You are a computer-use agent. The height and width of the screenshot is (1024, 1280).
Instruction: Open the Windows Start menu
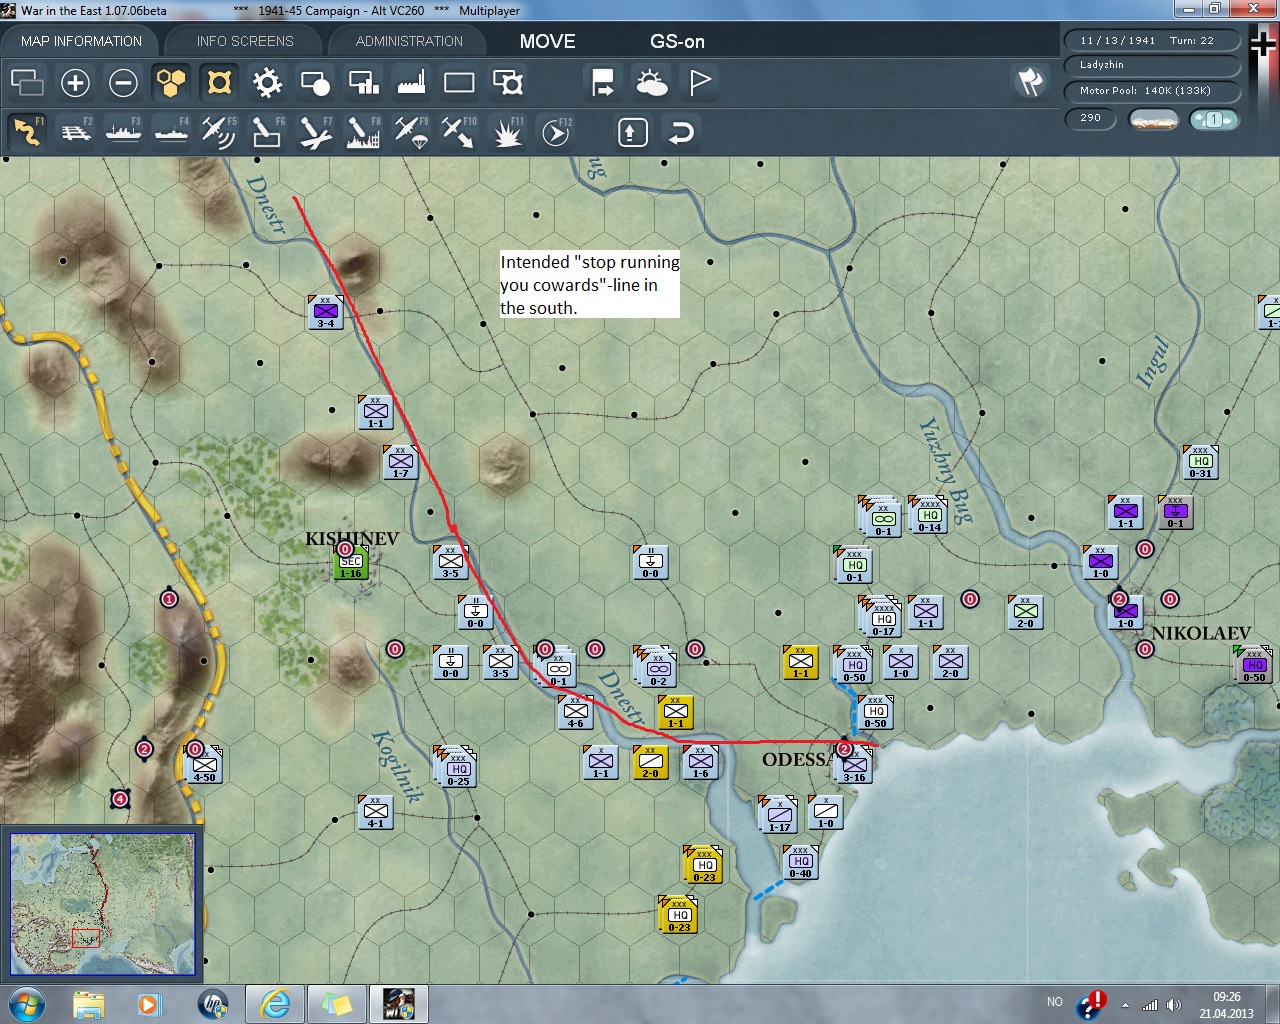[x=26, y=1003]
